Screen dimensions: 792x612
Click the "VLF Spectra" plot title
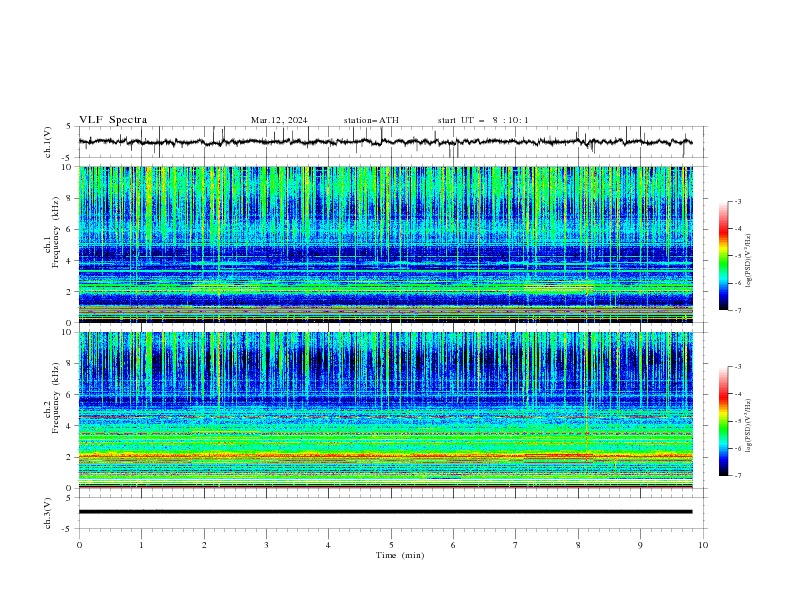(x=113, y=120)
